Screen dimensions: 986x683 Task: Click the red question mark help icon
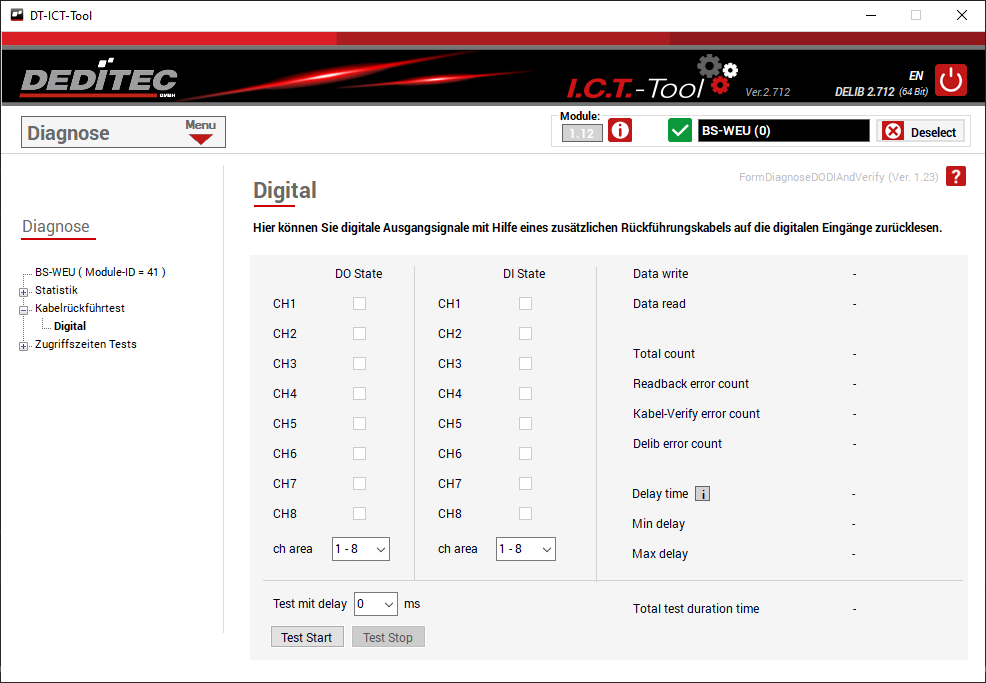point(956,177)
